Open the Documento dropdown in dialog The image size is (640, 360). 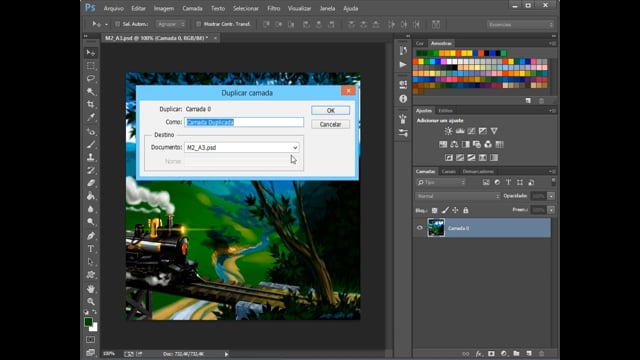(x=242, y=147)
